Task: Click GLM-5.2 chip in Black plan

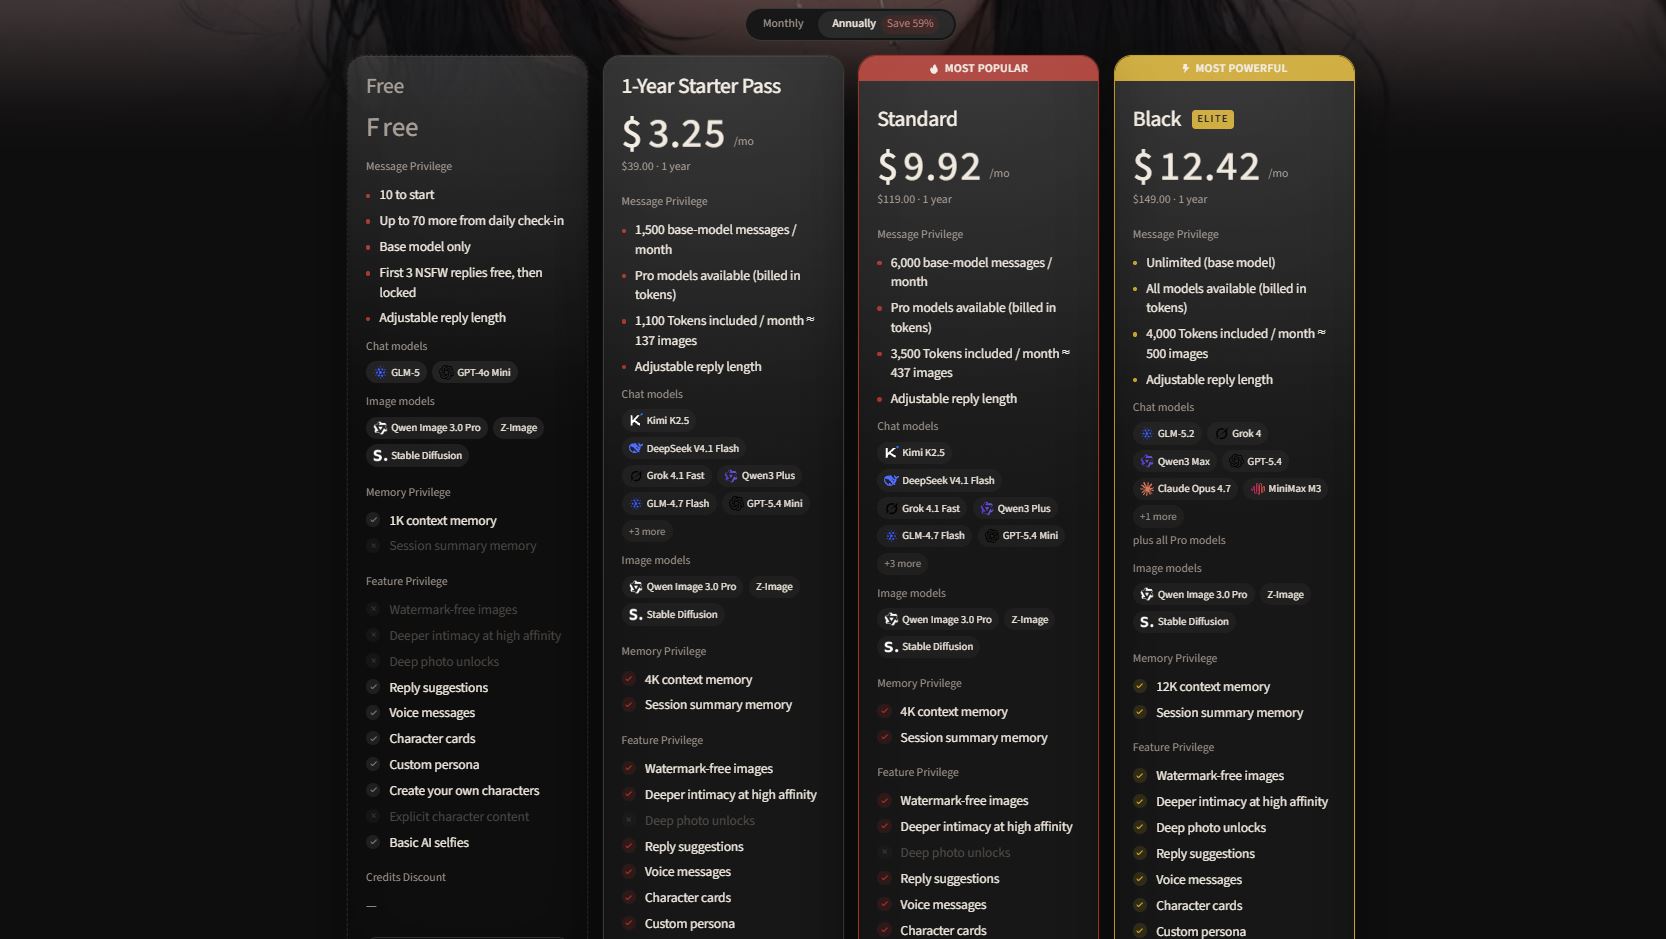Action: pos(1168,434)
